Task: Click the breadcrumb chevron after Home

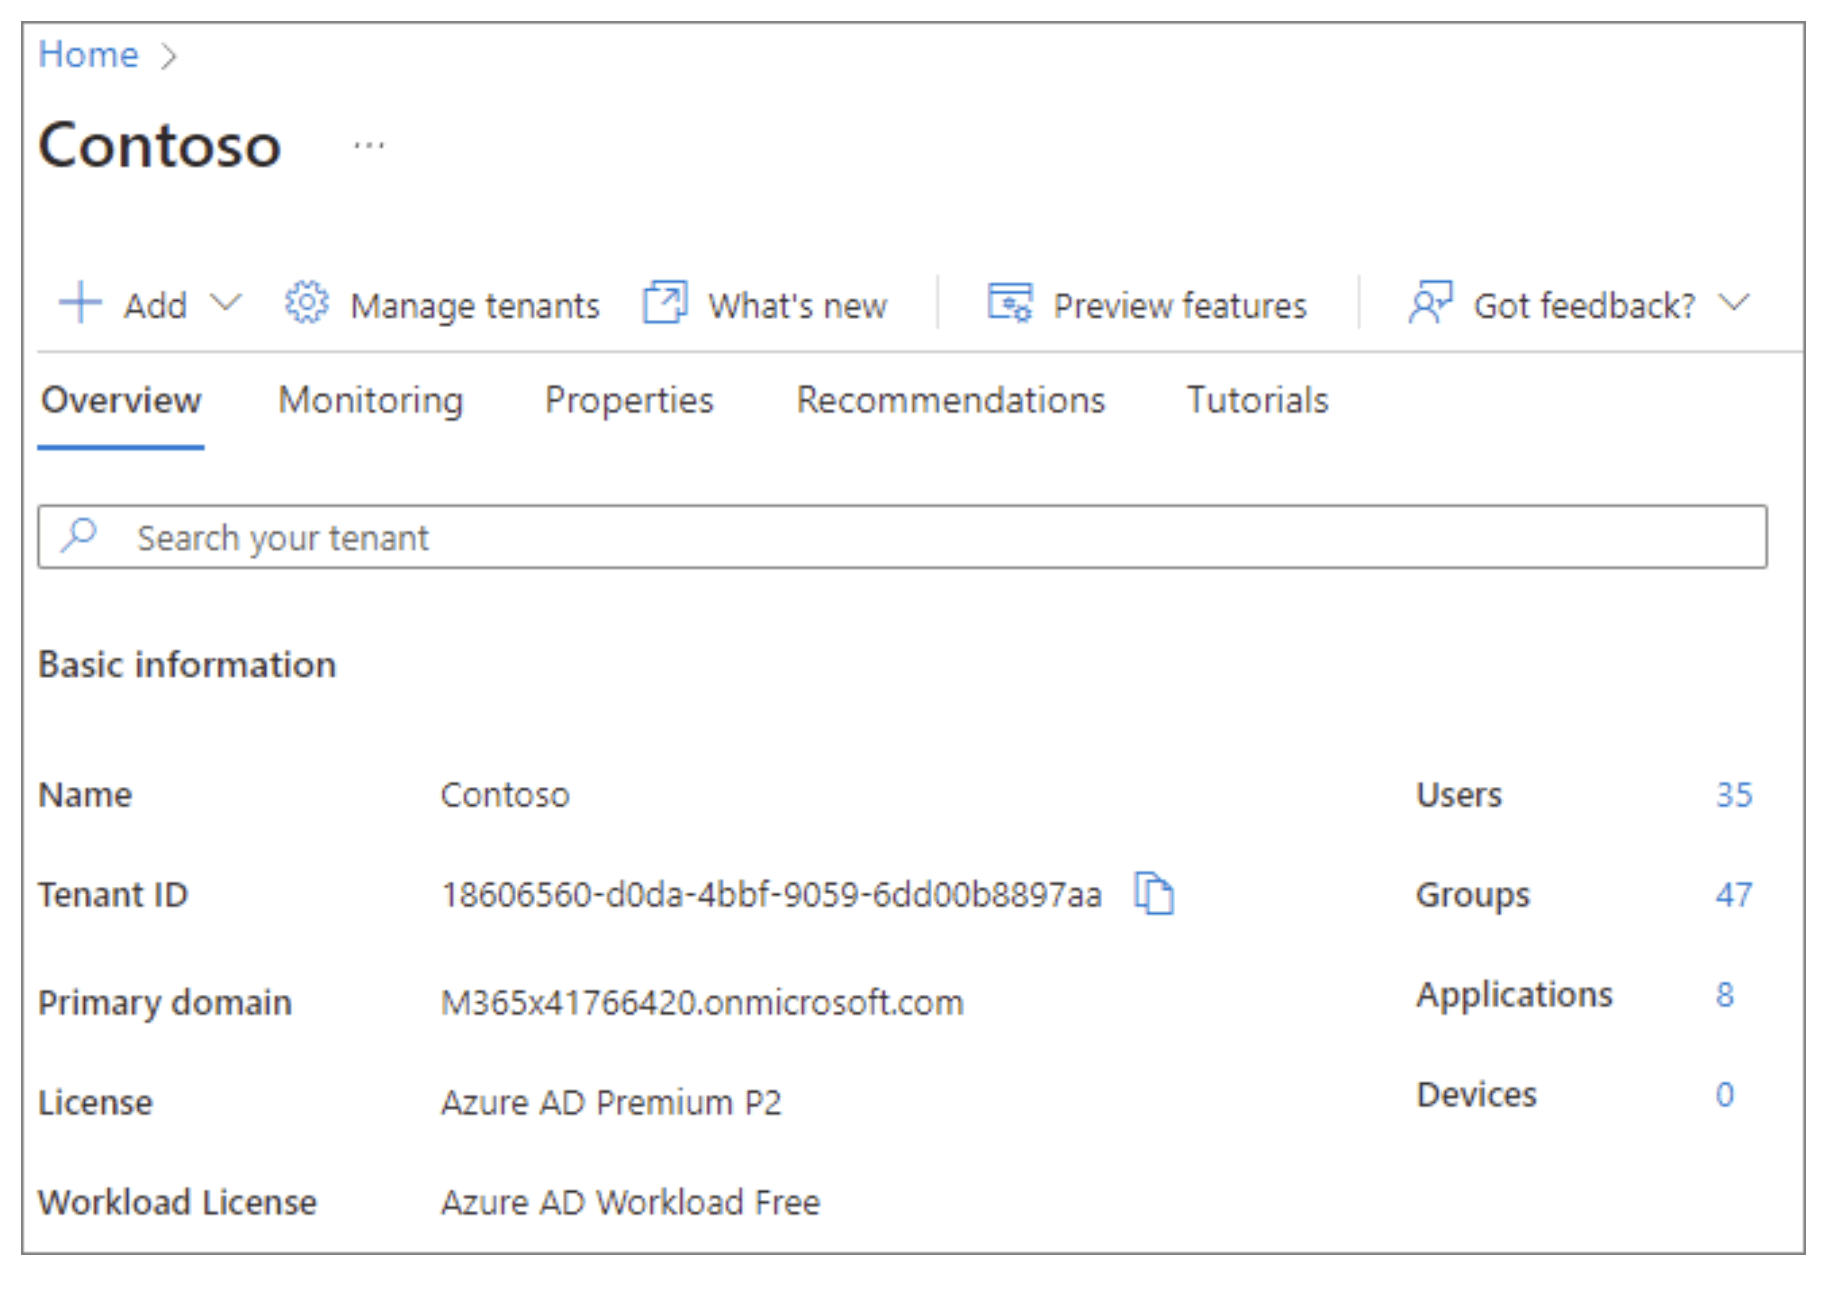Action: (x=168, y=56)
